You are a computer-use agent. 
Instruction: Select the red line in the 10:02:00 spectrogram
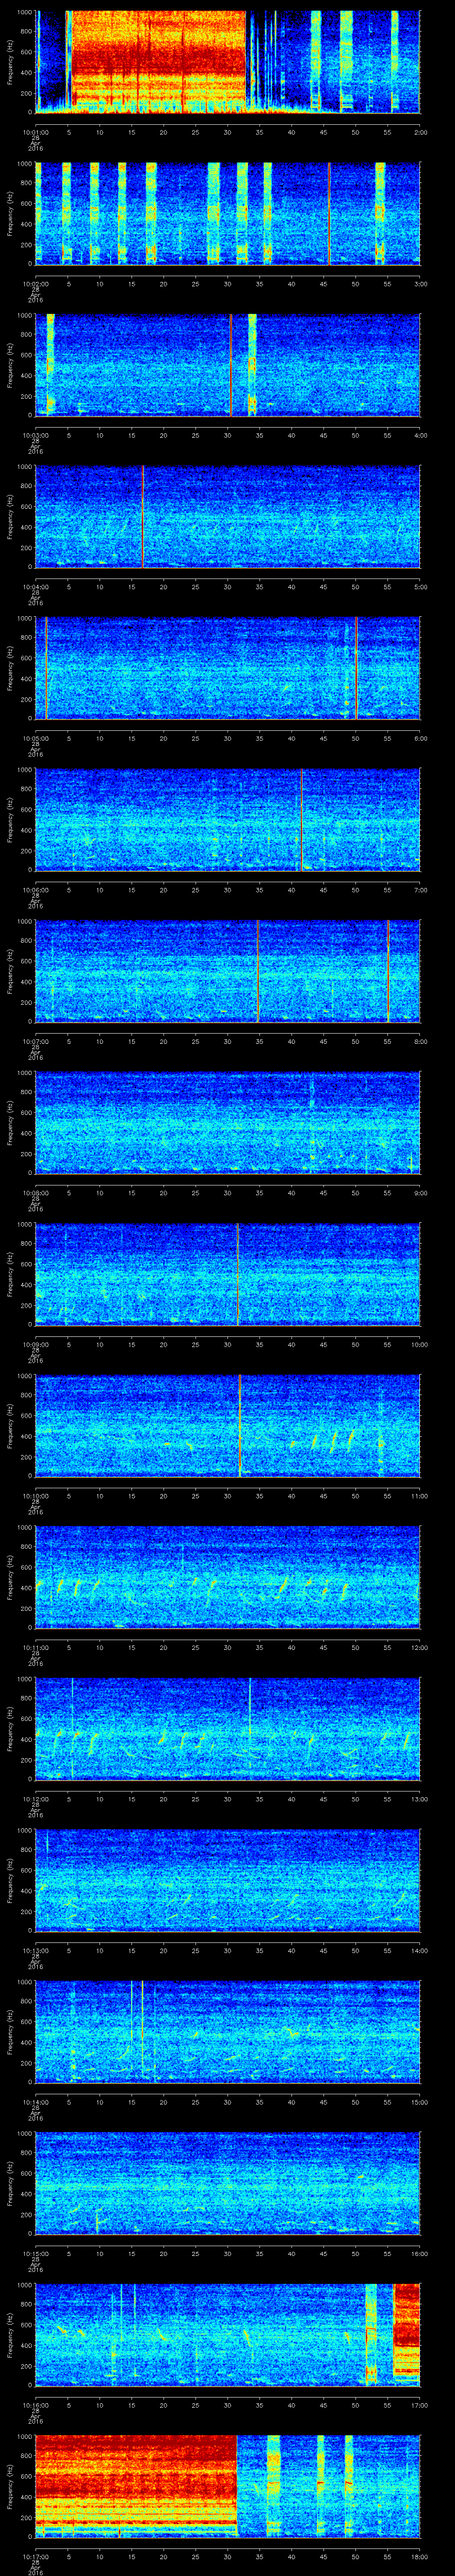point(329,214)
